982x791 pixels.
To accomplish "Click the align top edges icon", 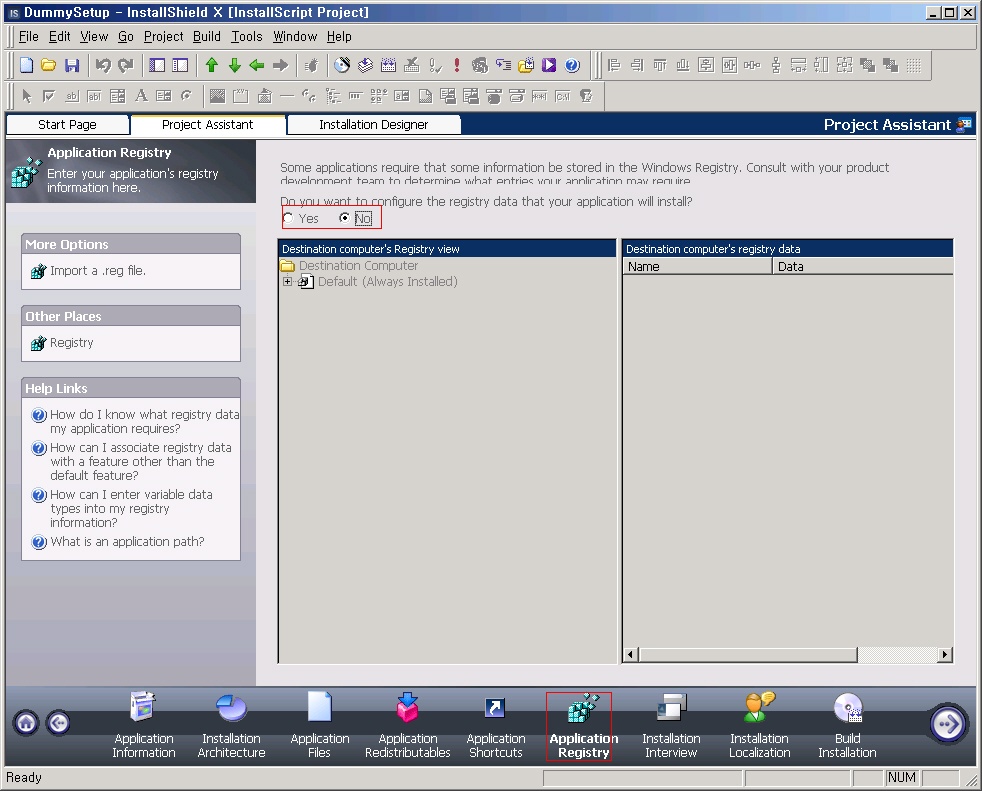I will point(660,65).
